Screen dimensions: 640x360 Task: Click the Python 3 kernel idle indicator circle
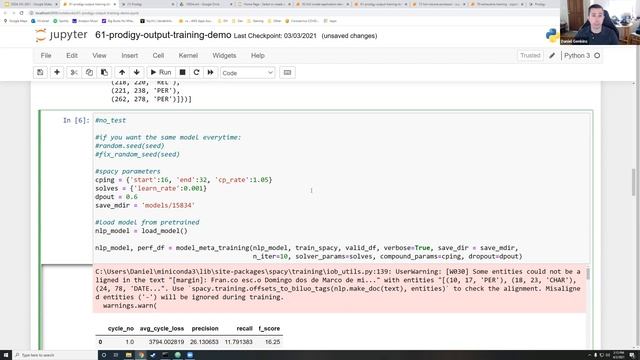pos(597,56)
